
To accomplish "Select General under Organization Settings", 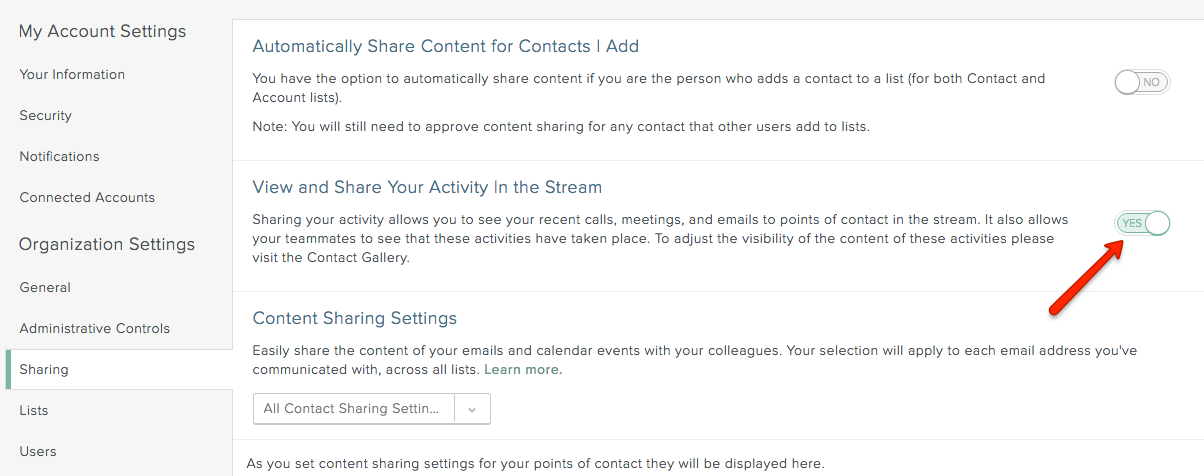I will click(x=45, y=287).
